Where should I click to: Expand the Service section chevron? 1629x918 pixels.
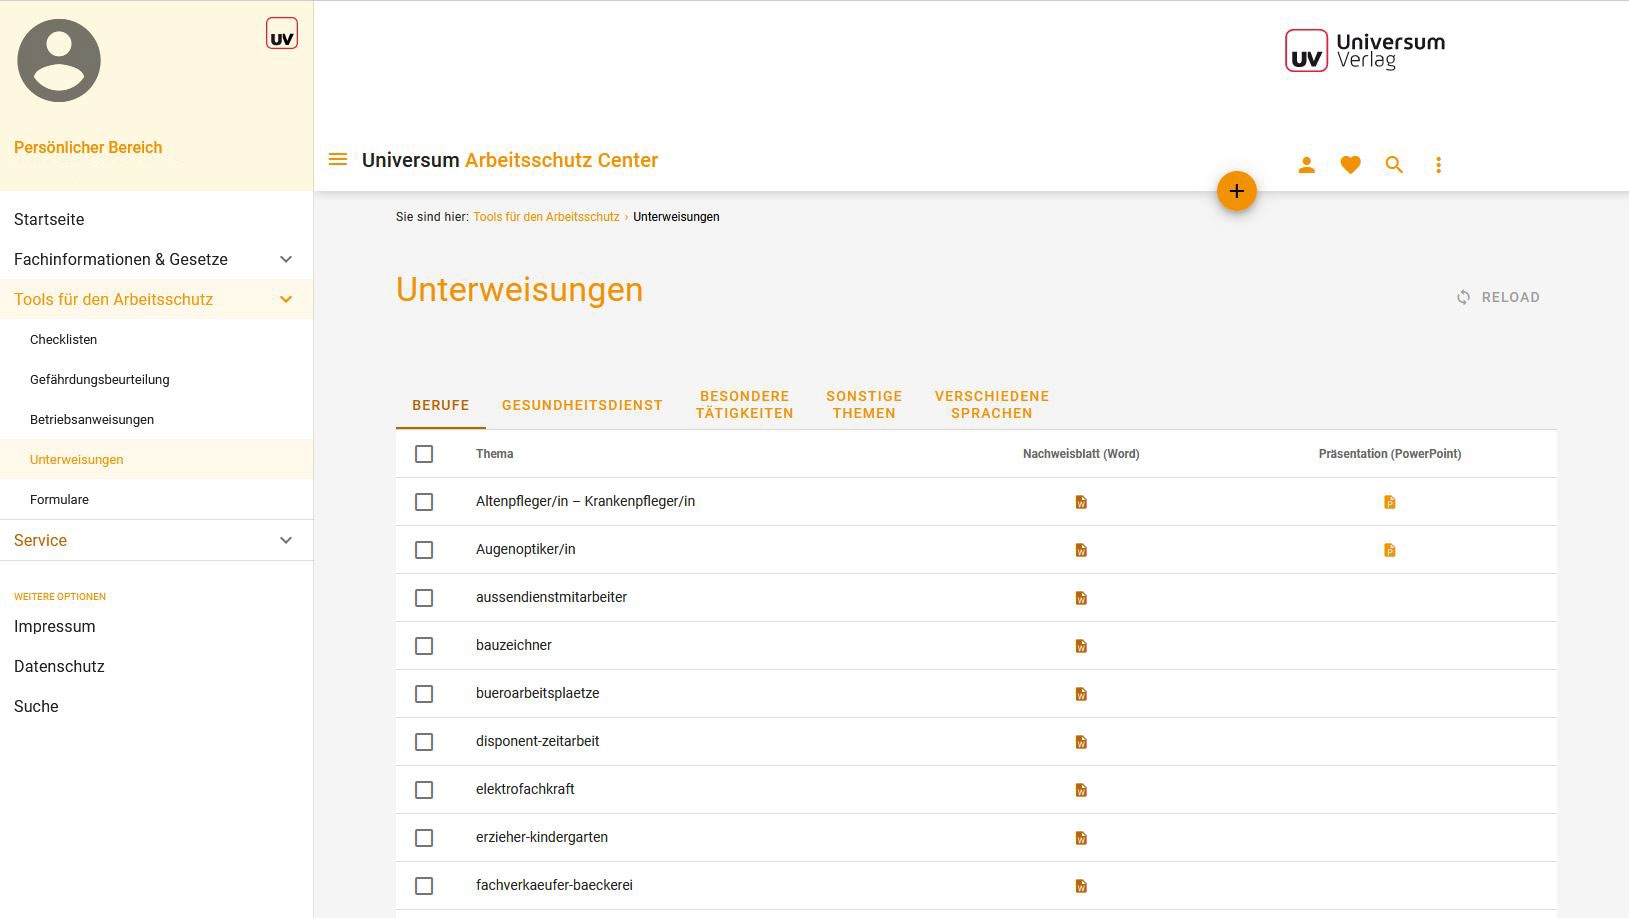(286, 540)
